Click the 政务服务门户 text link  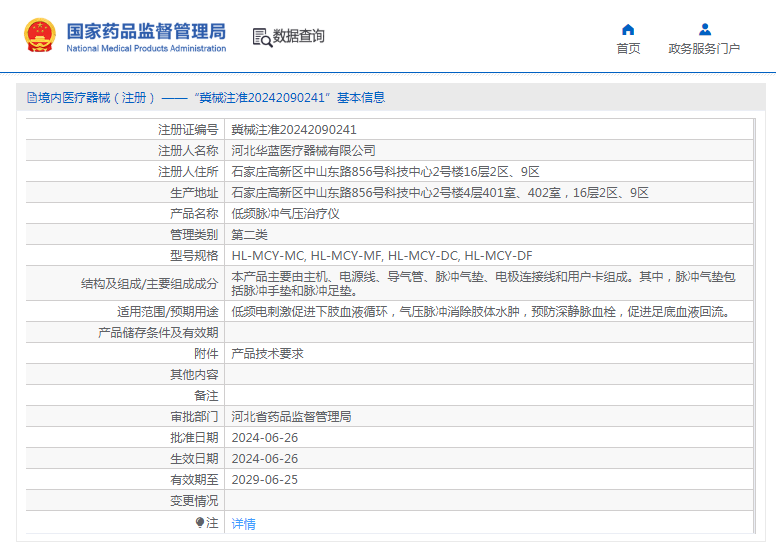click(x=704, y=49)
